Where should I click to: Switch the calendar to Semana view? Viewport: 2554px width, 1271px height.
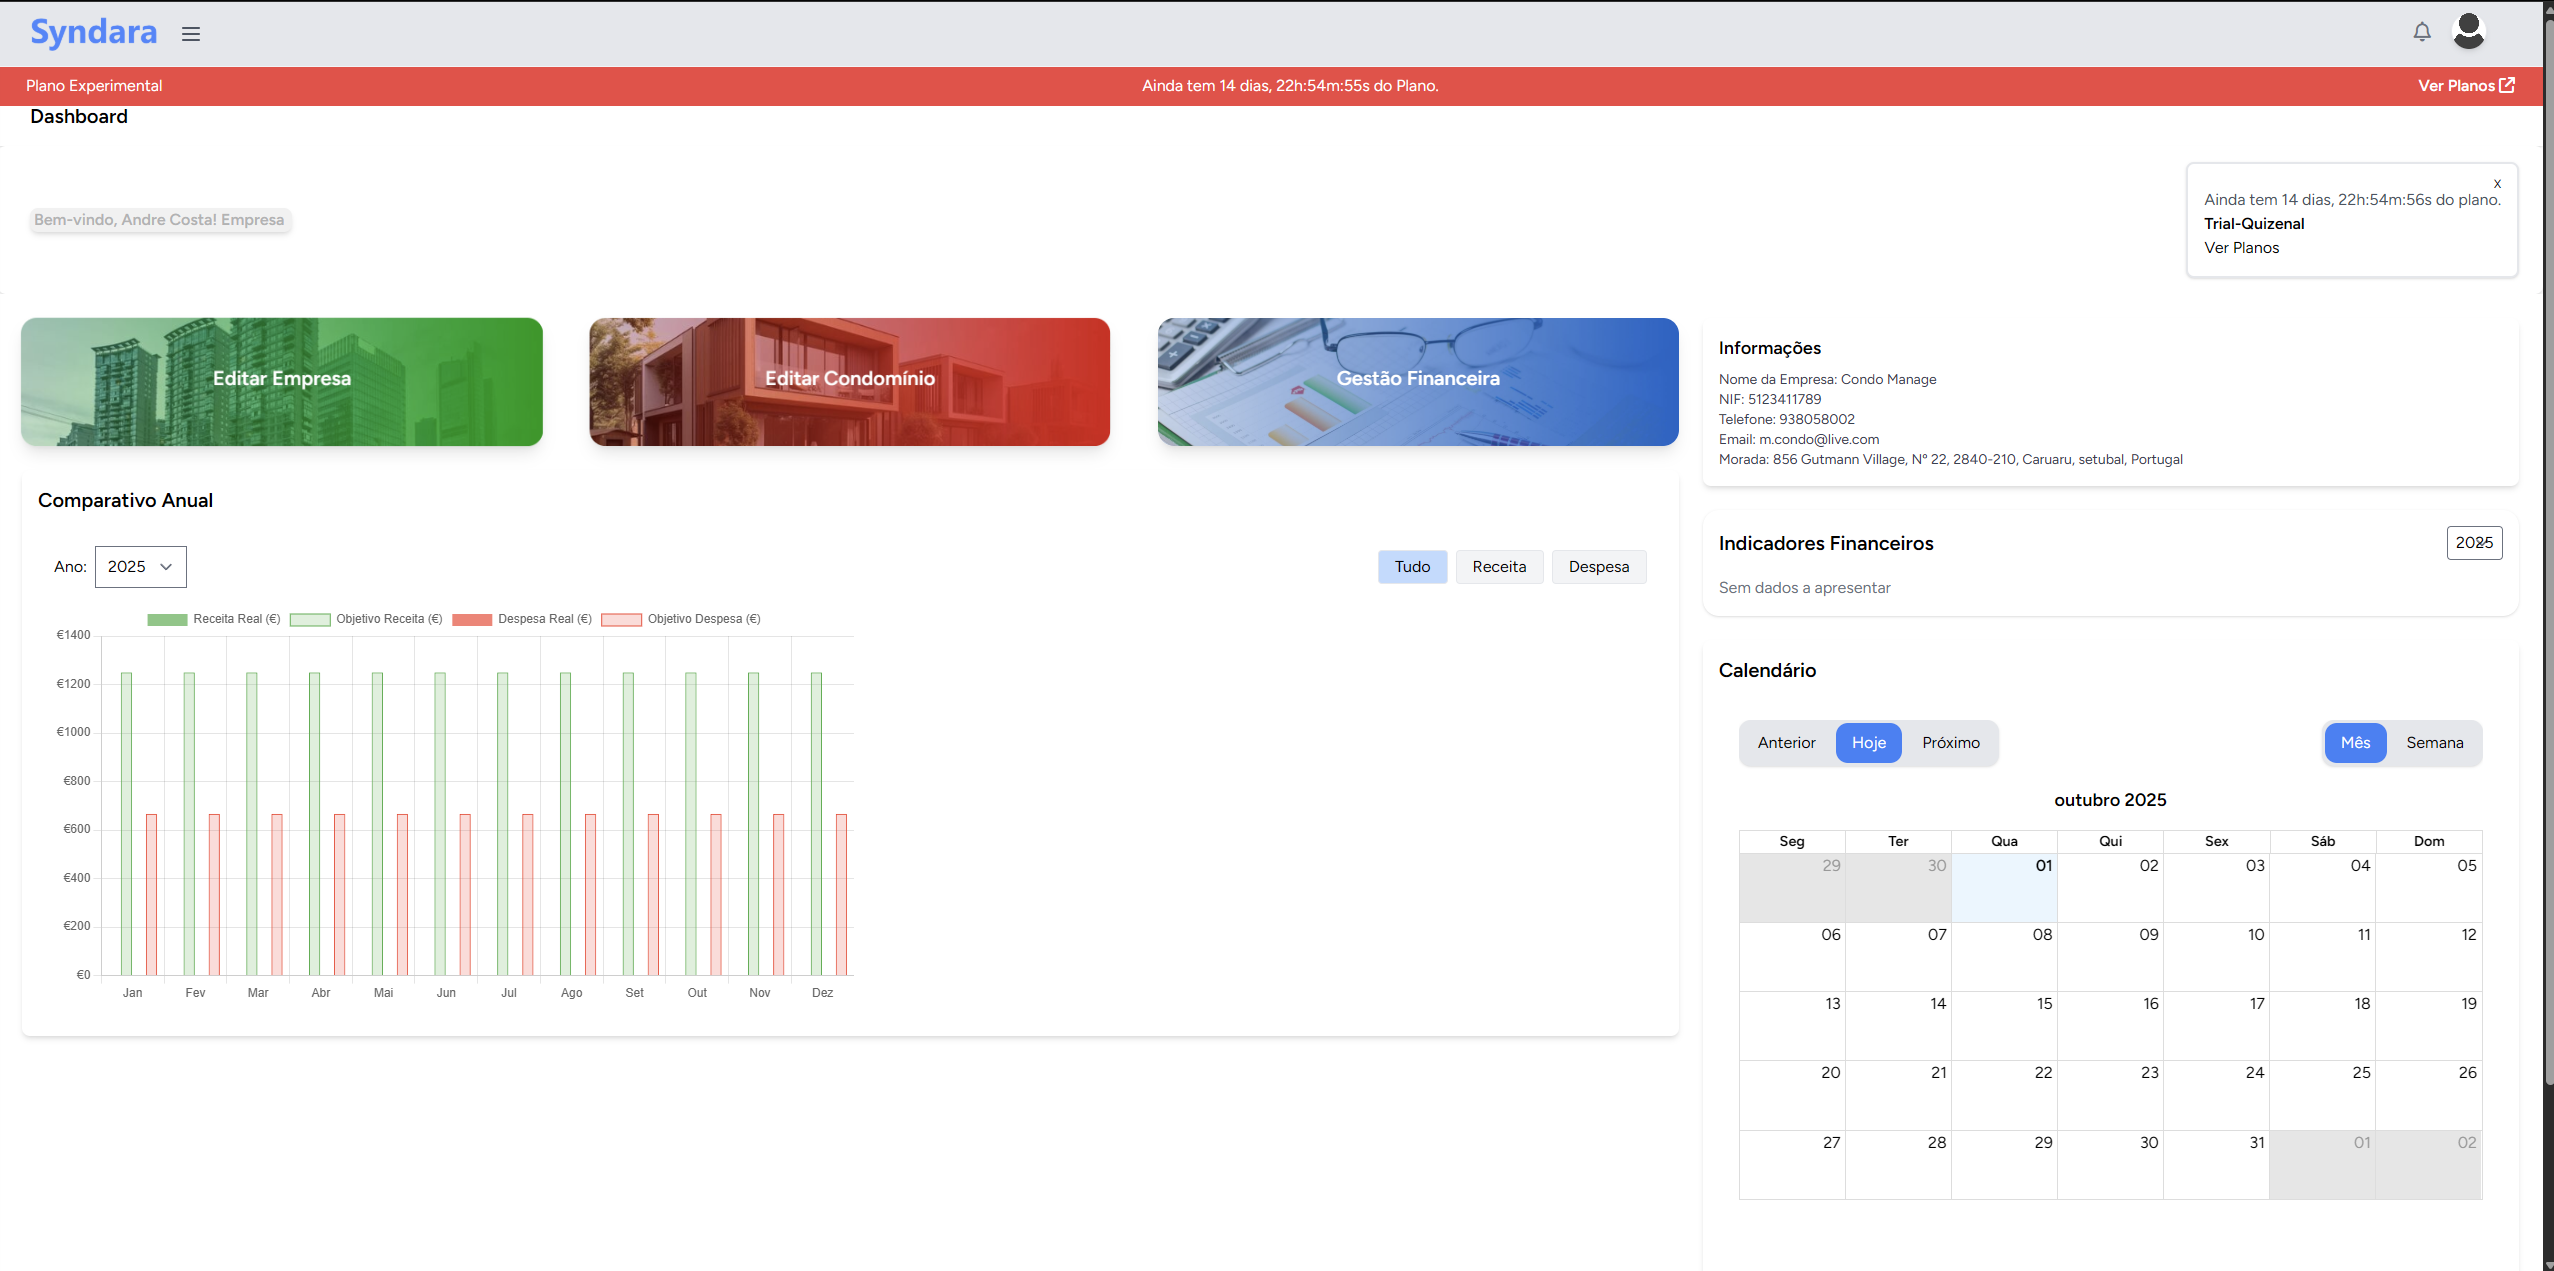click(2434, 743)
